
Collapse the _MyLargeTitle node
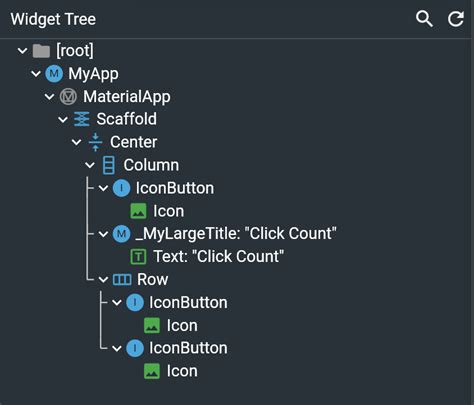pyautogui.click(x=103, y=234)
